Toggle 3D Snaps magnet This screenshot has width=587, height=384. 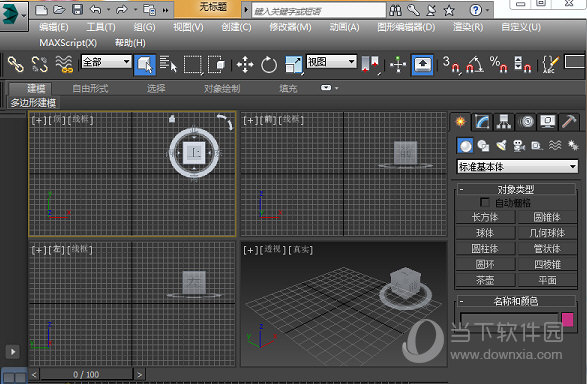tap(451, 64)
